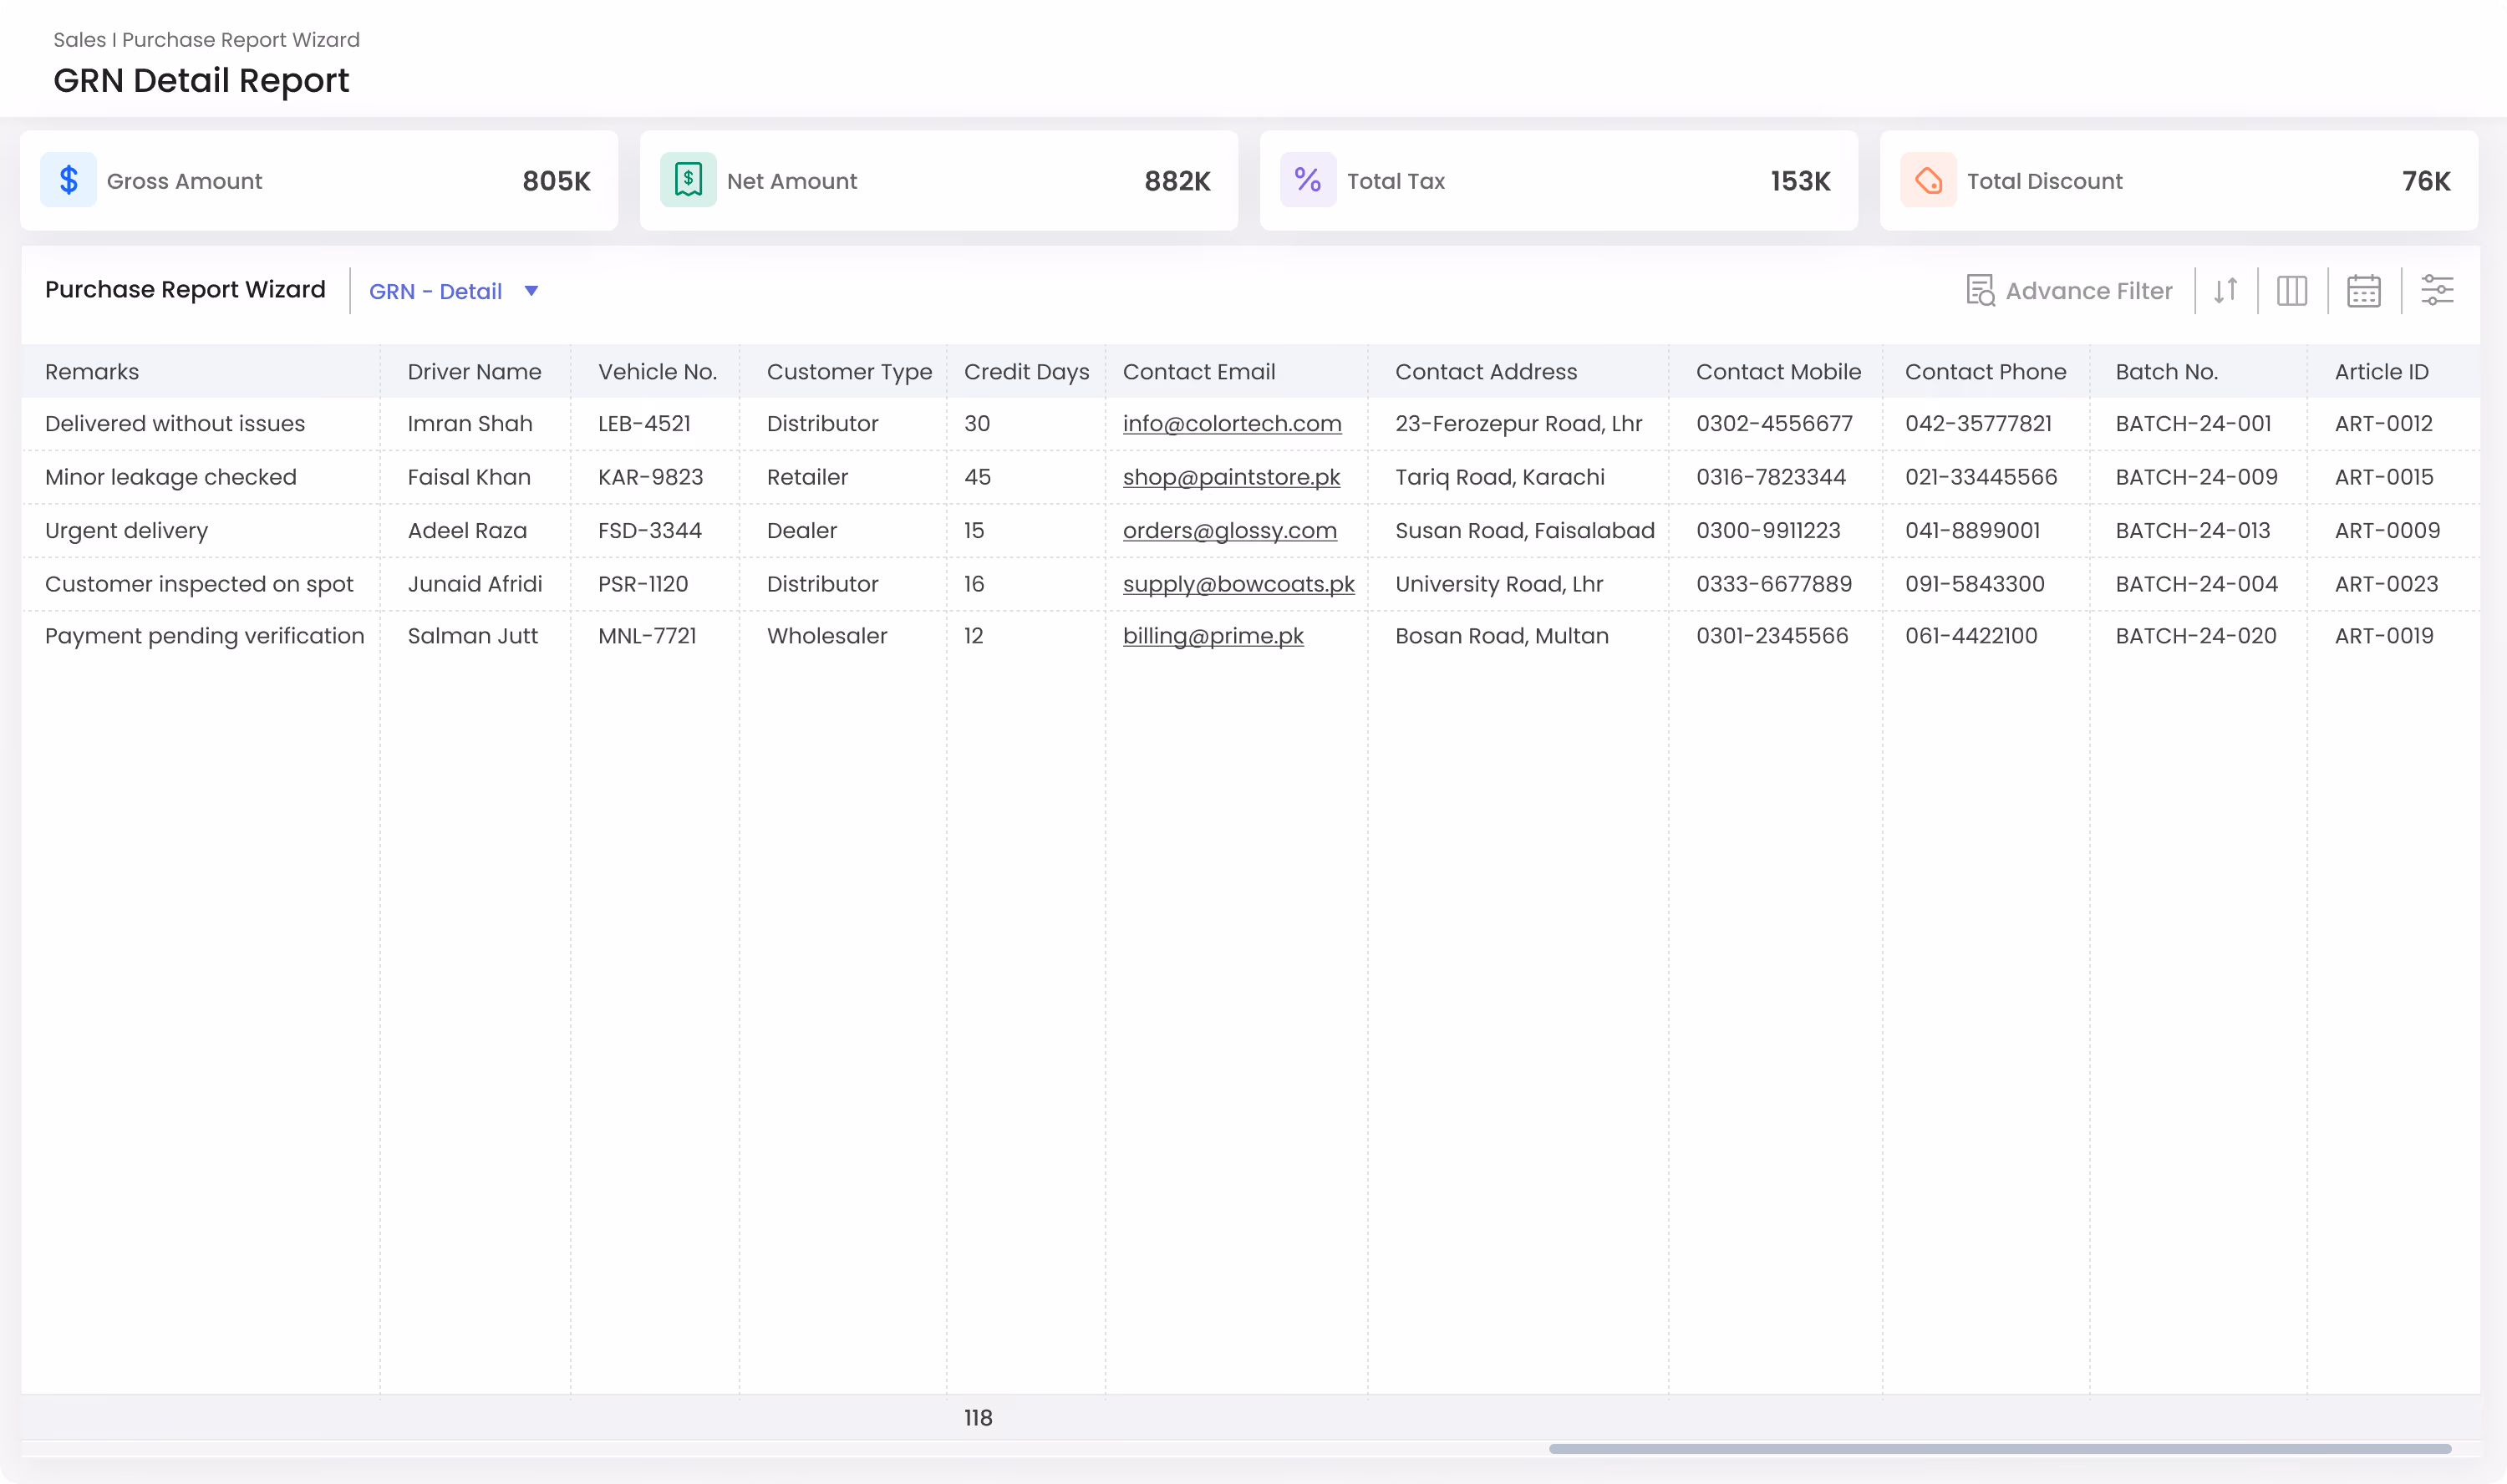Open the Advance Filter search icon
The width and height of the screenshot is (2507, 1484).
pos(1980,290)
